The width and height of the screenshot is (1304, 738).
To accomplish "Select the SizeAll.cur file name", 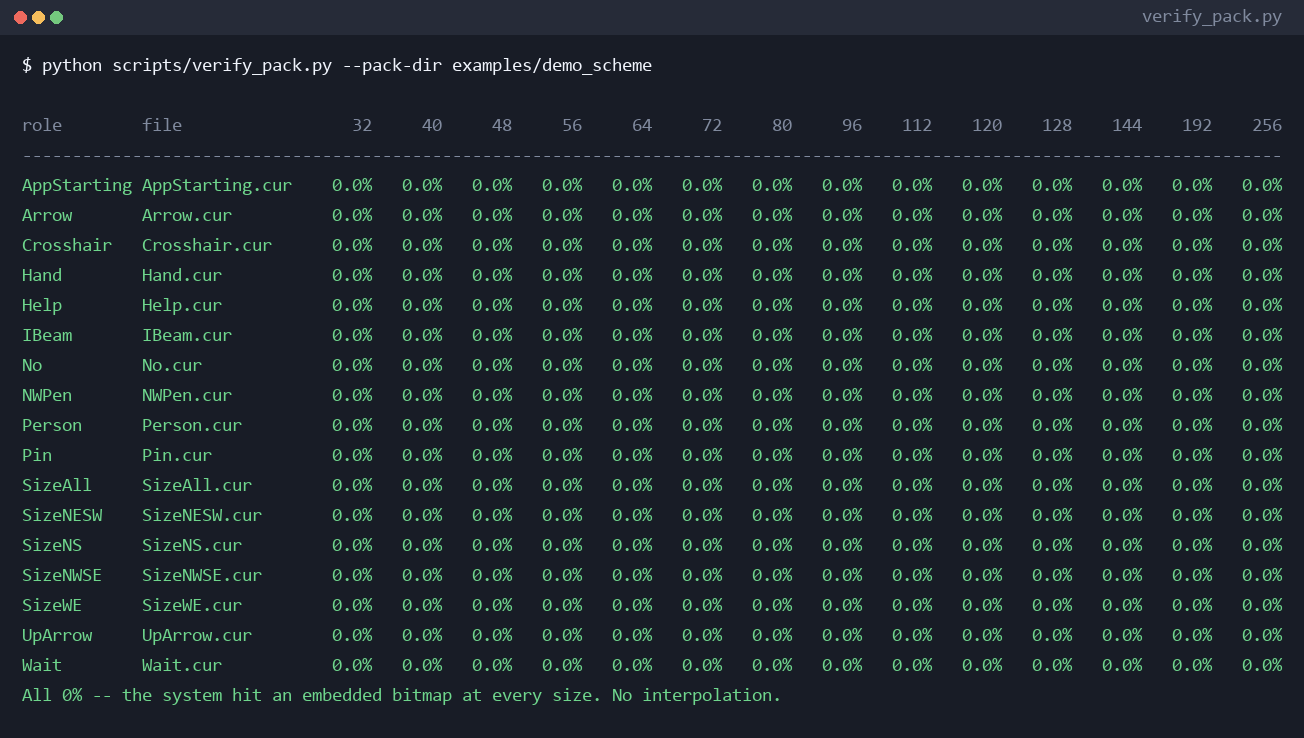I will pyautogui.click(x=197, y=485).
